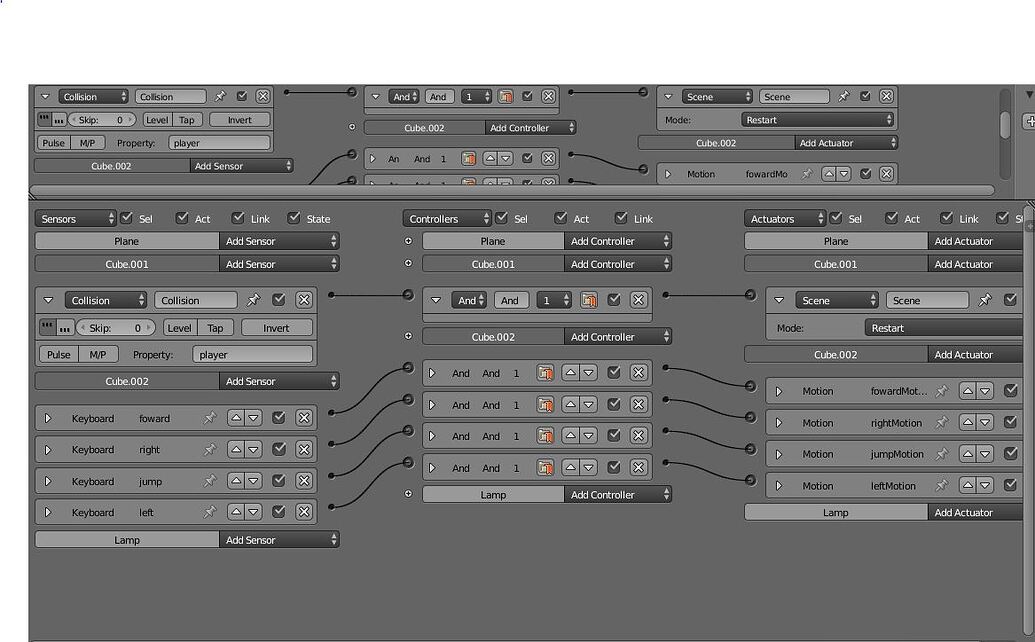This screenshot has width=1035, height=642.
Task: Toggle Sensors Link checkbox
Action: point(238,218)
